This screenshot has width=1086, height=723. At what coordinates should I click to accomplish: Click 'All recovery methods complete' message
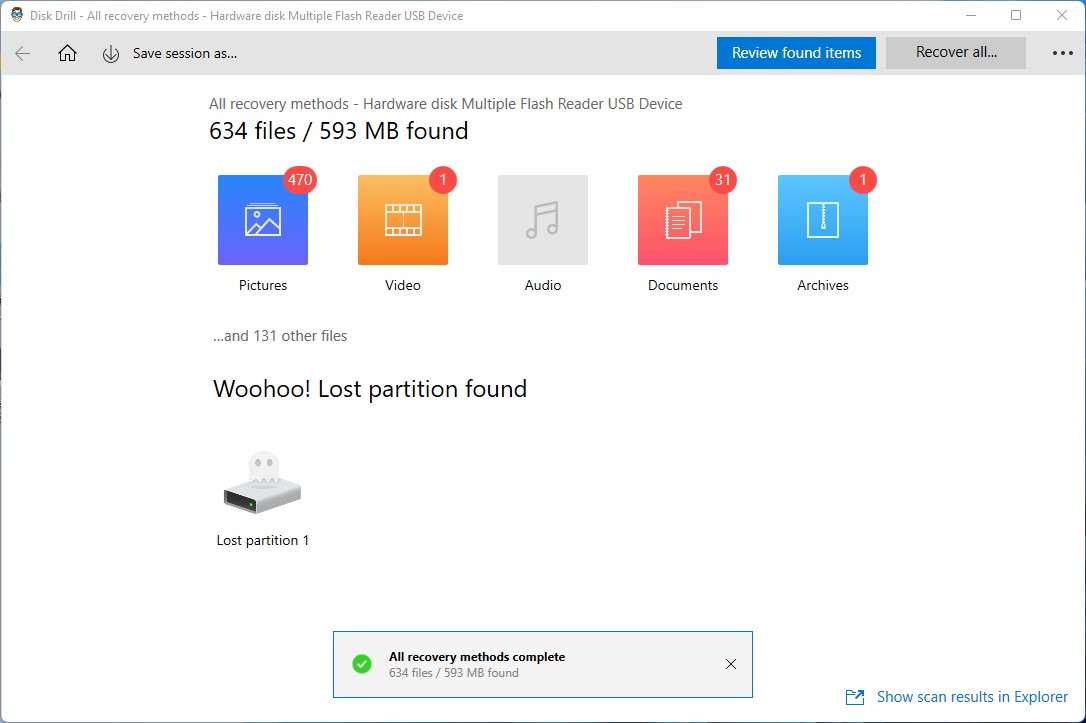pos(477,657)
